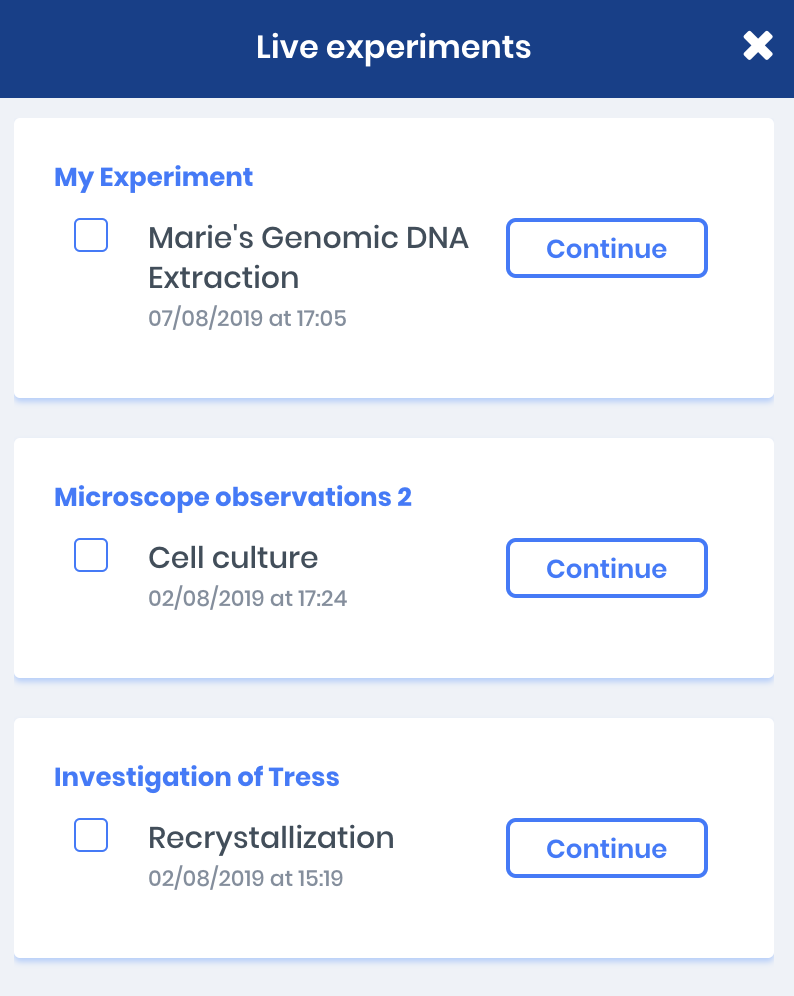Open Microscope observations 2 project heading
794x996 pixels.
232,497
